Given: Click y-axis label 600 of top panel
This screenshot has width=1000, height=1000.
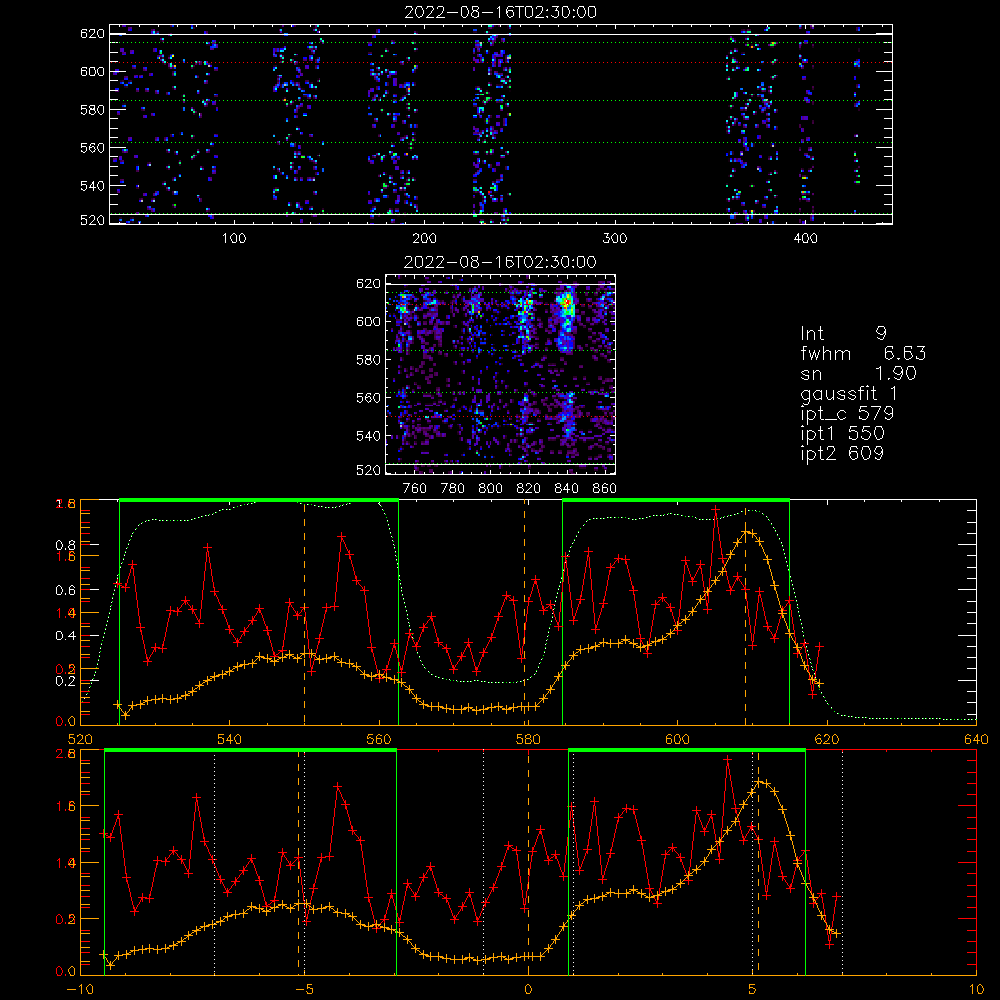Looking at the screenshot, I should (x=92, y=71).
